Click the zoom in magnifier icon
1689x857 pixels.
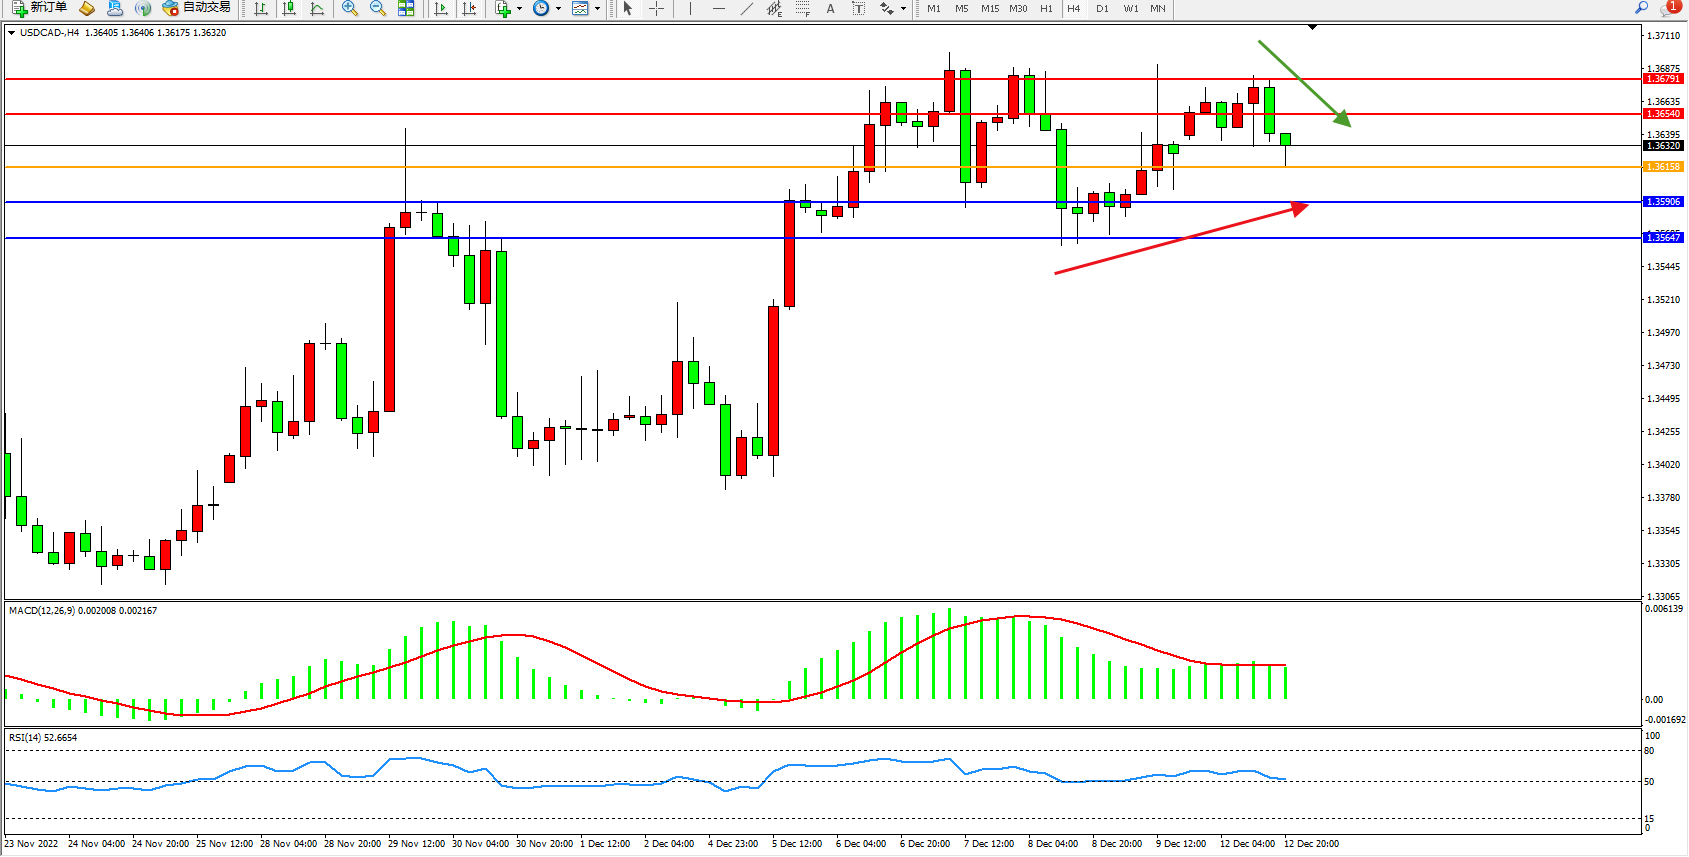pos(350,8)
